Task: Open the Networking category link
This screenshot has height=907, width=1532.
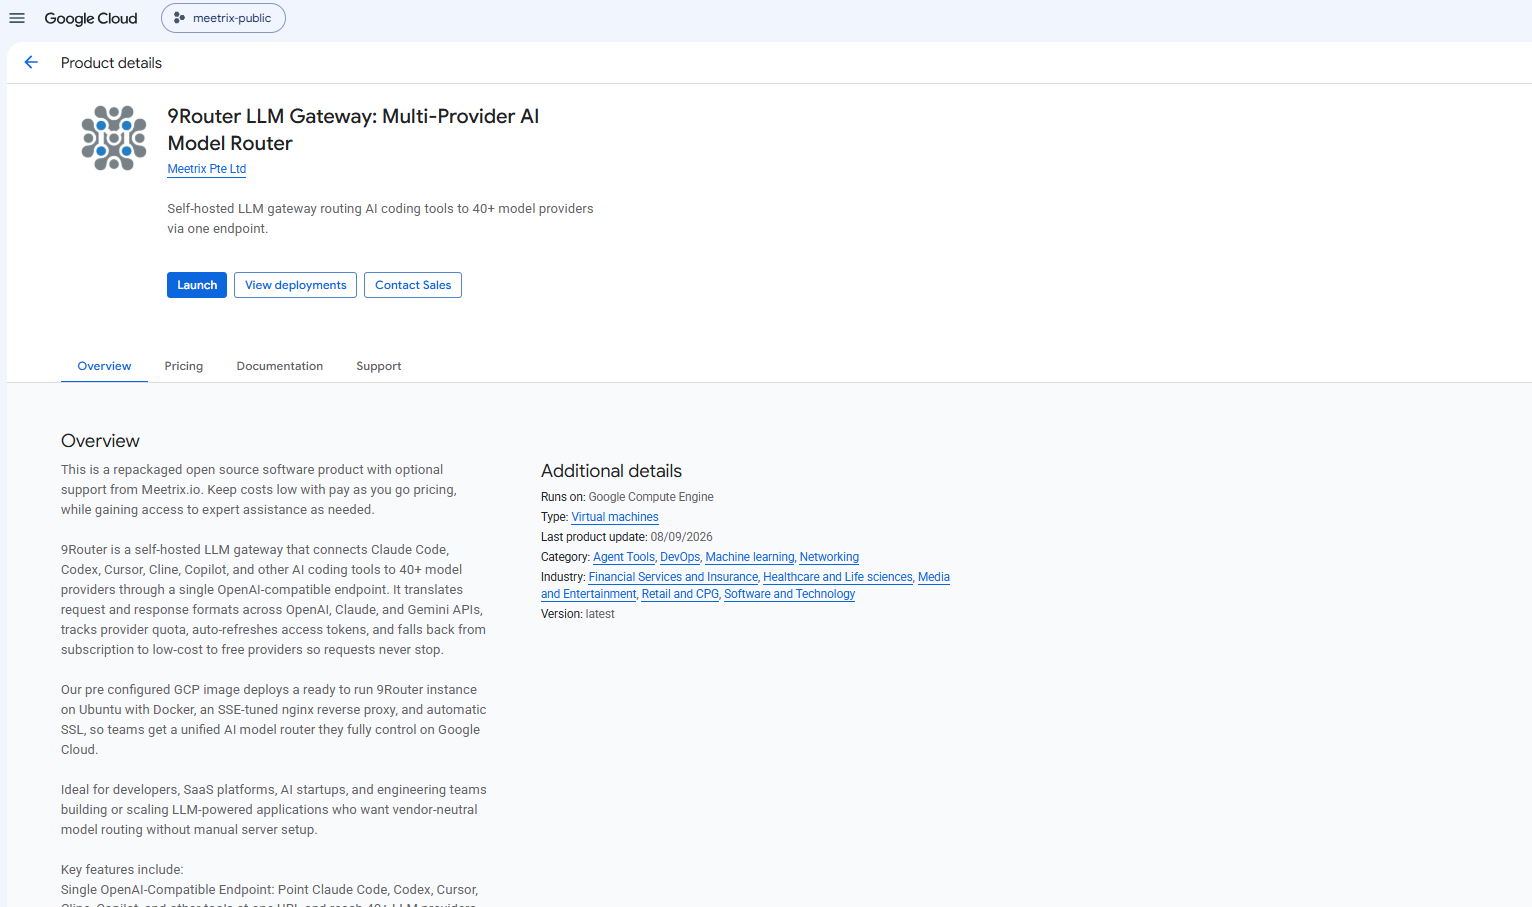Action: click(829, 557)
